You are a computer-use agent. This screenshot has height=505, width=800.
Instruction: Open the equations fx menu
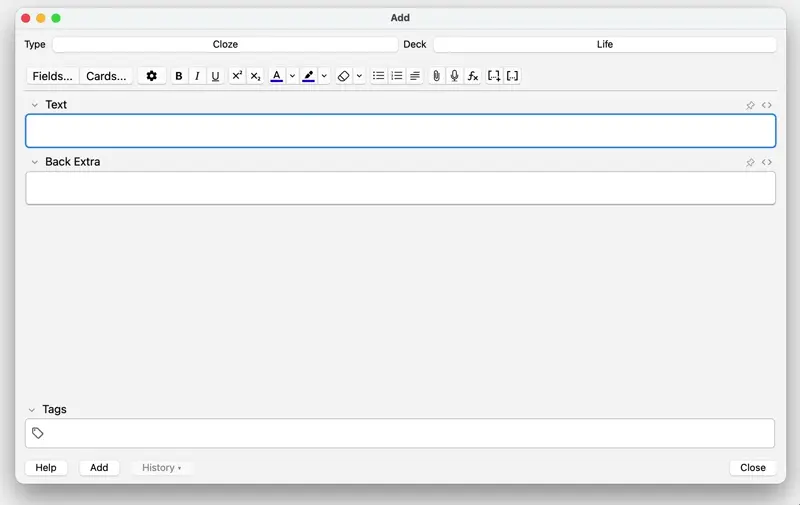coord(473,76)
